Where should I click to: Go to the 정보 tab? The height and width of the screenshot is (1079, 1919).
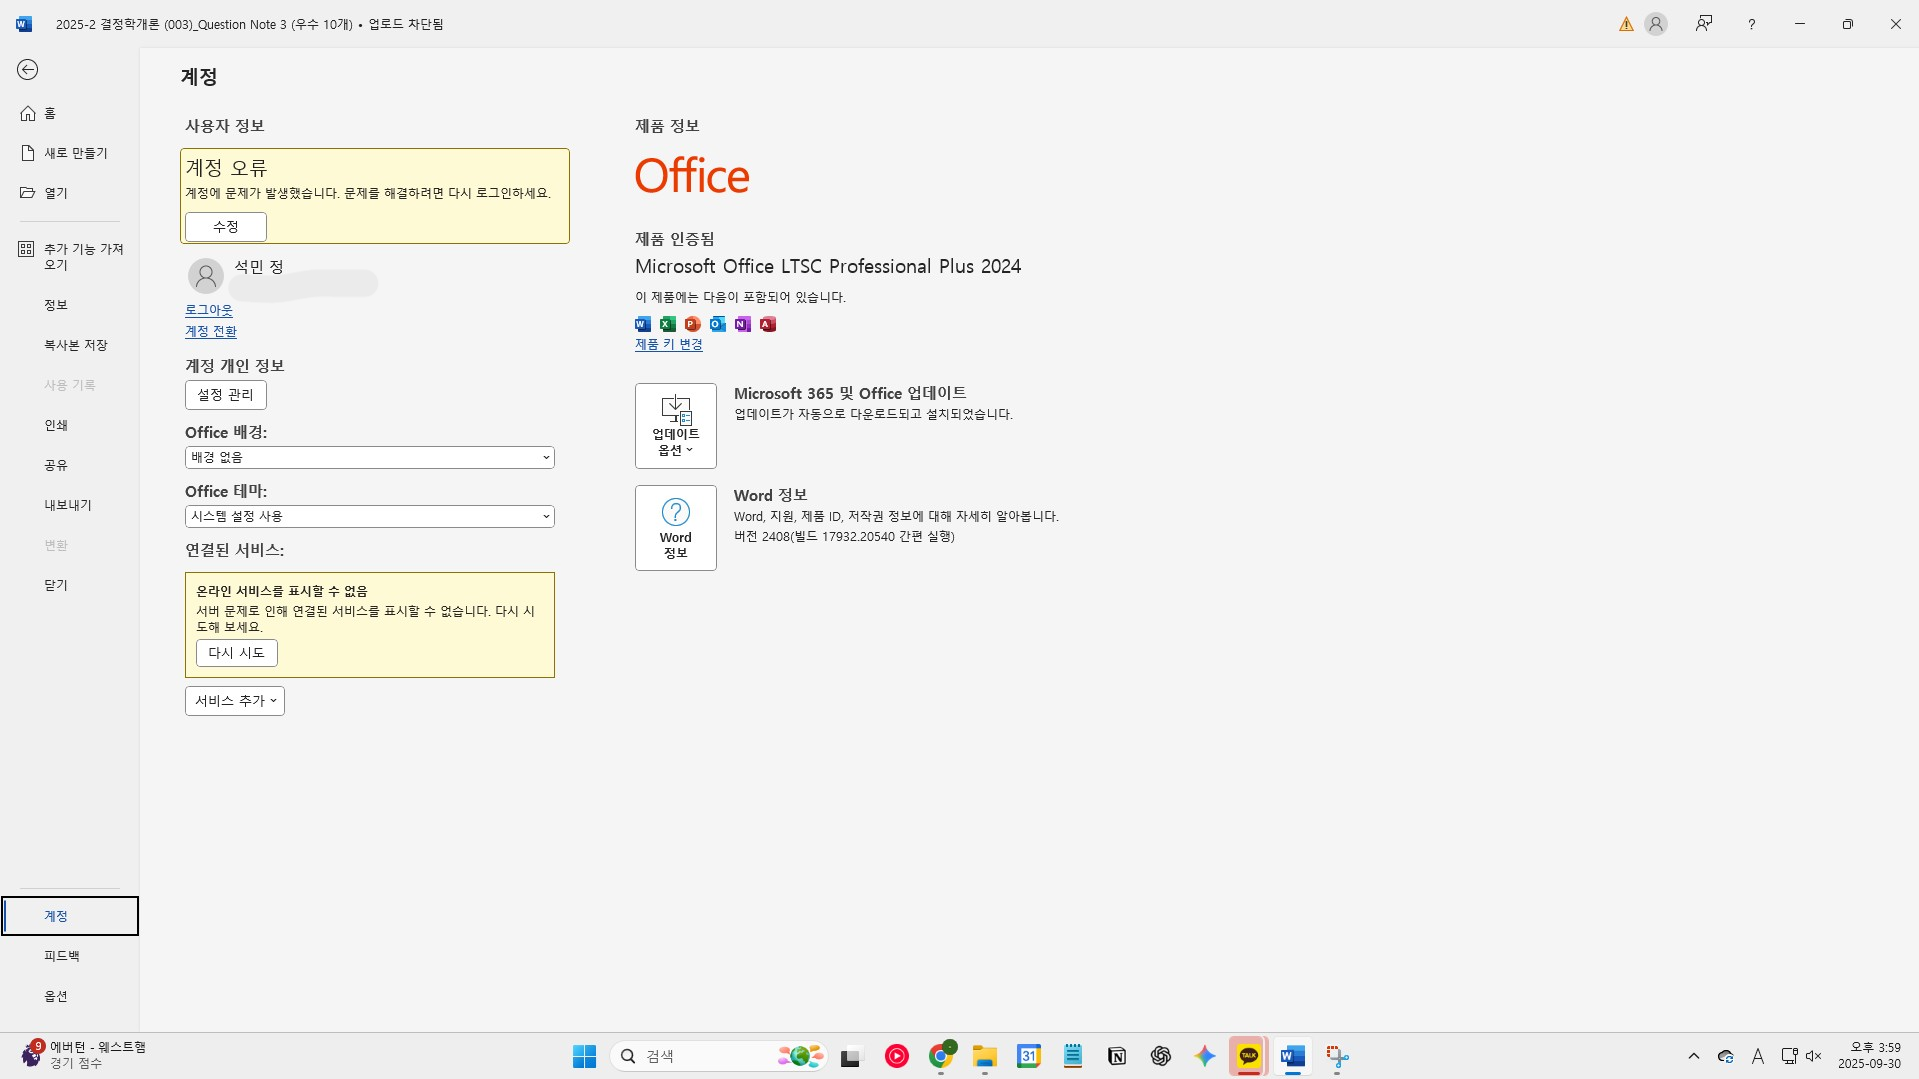69,305
